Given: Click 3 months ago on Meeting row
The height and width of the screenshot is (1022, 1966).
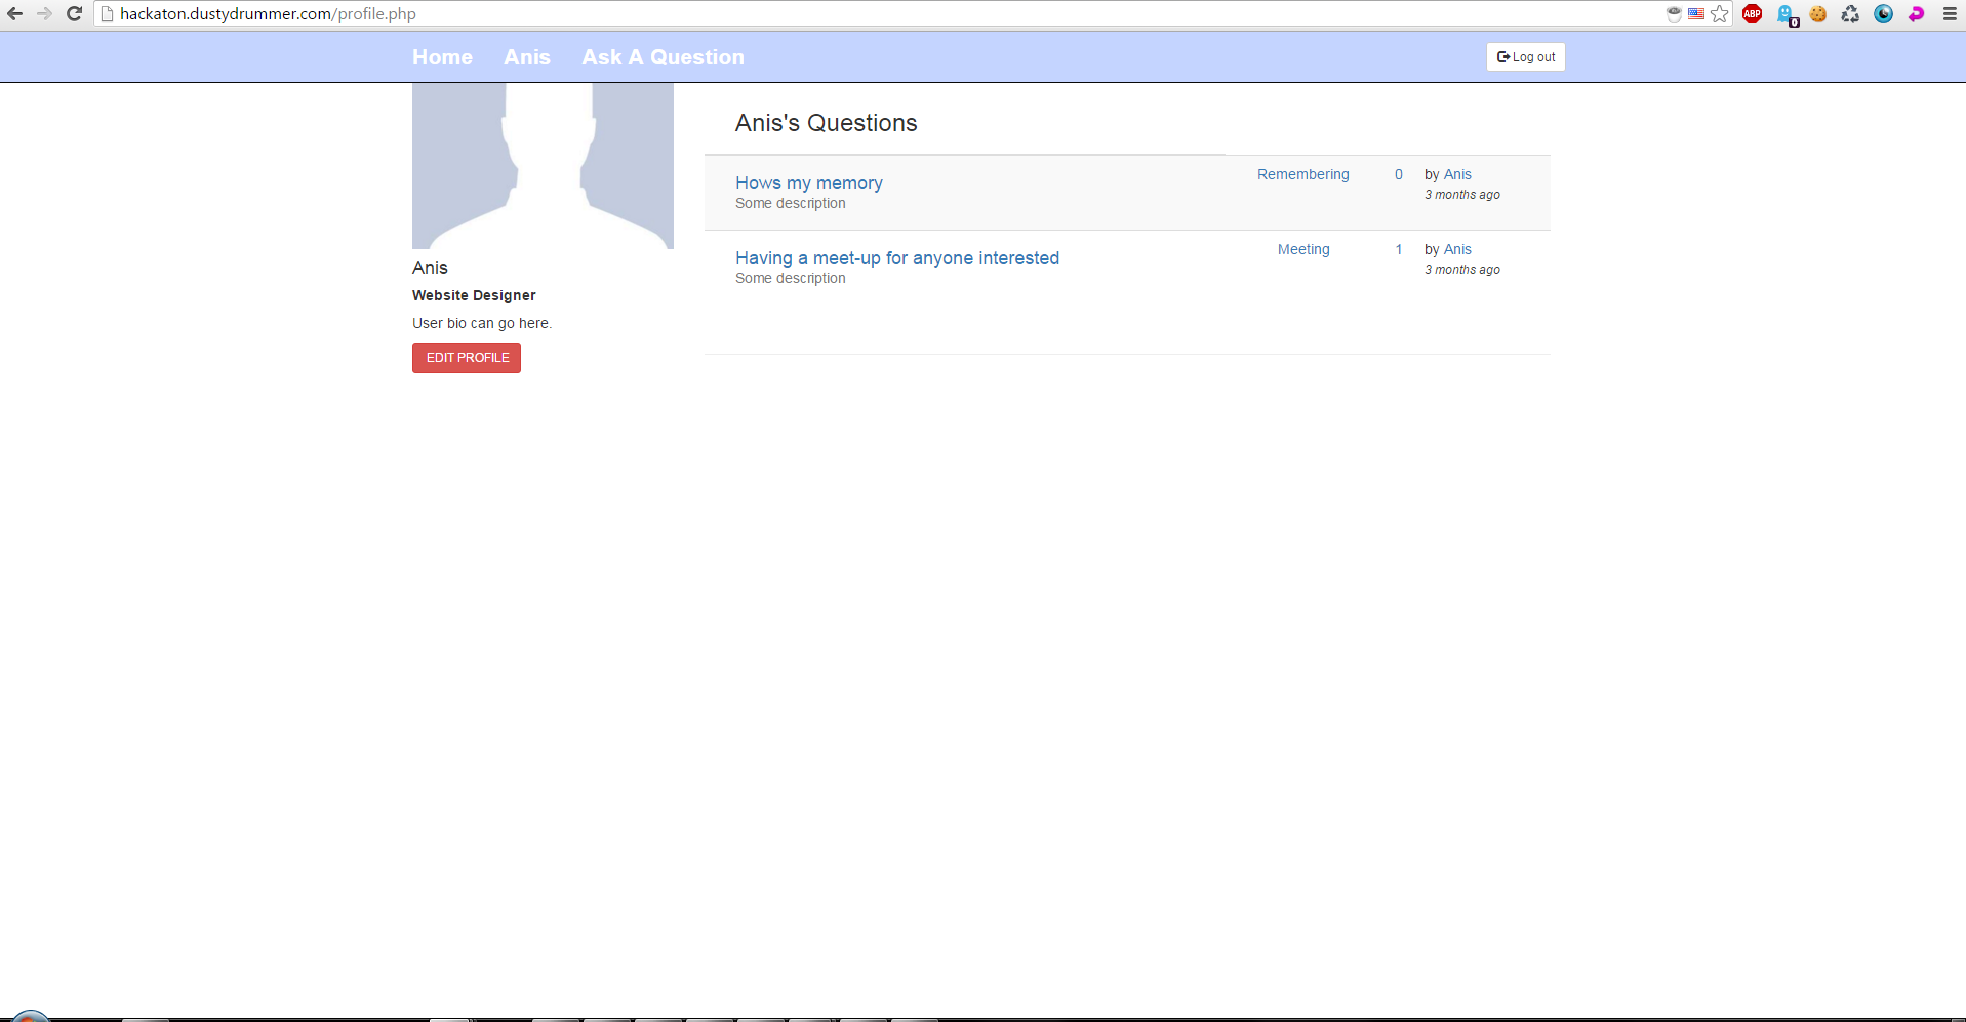Looking at the screenshot, I should 1462,270.
